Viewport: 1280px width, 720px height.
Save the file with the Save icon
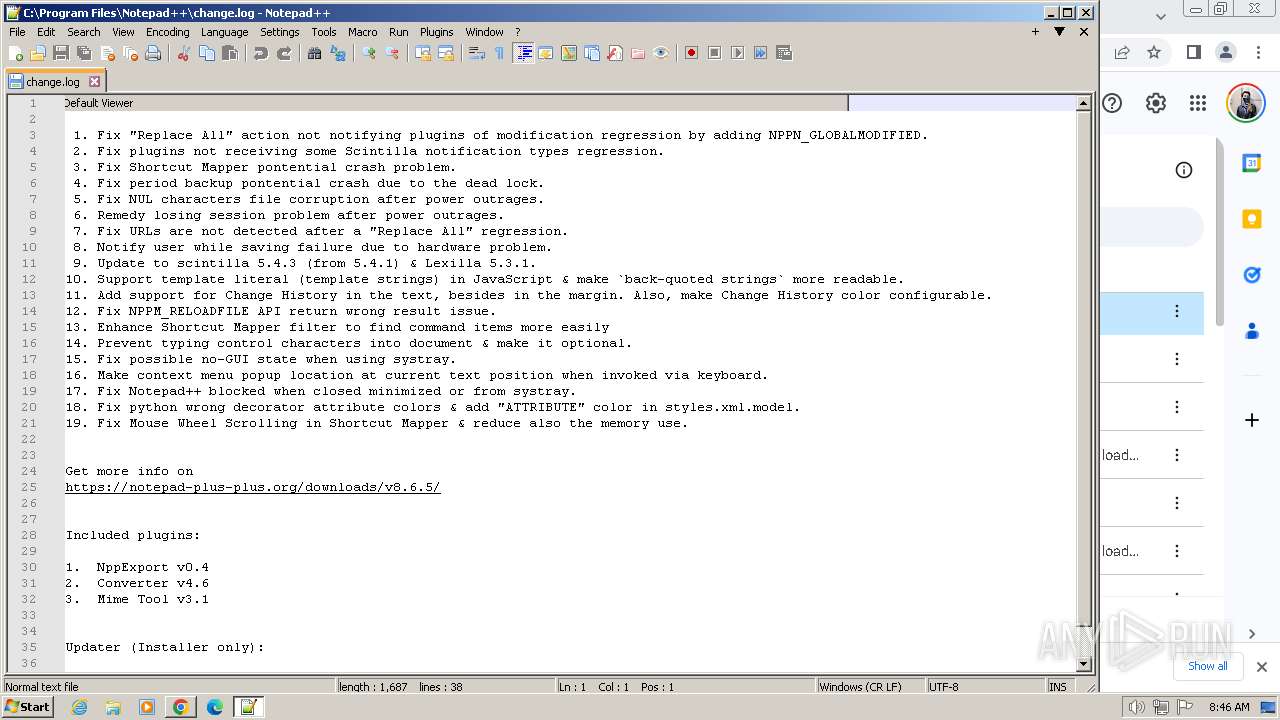[x=60, y=53]
